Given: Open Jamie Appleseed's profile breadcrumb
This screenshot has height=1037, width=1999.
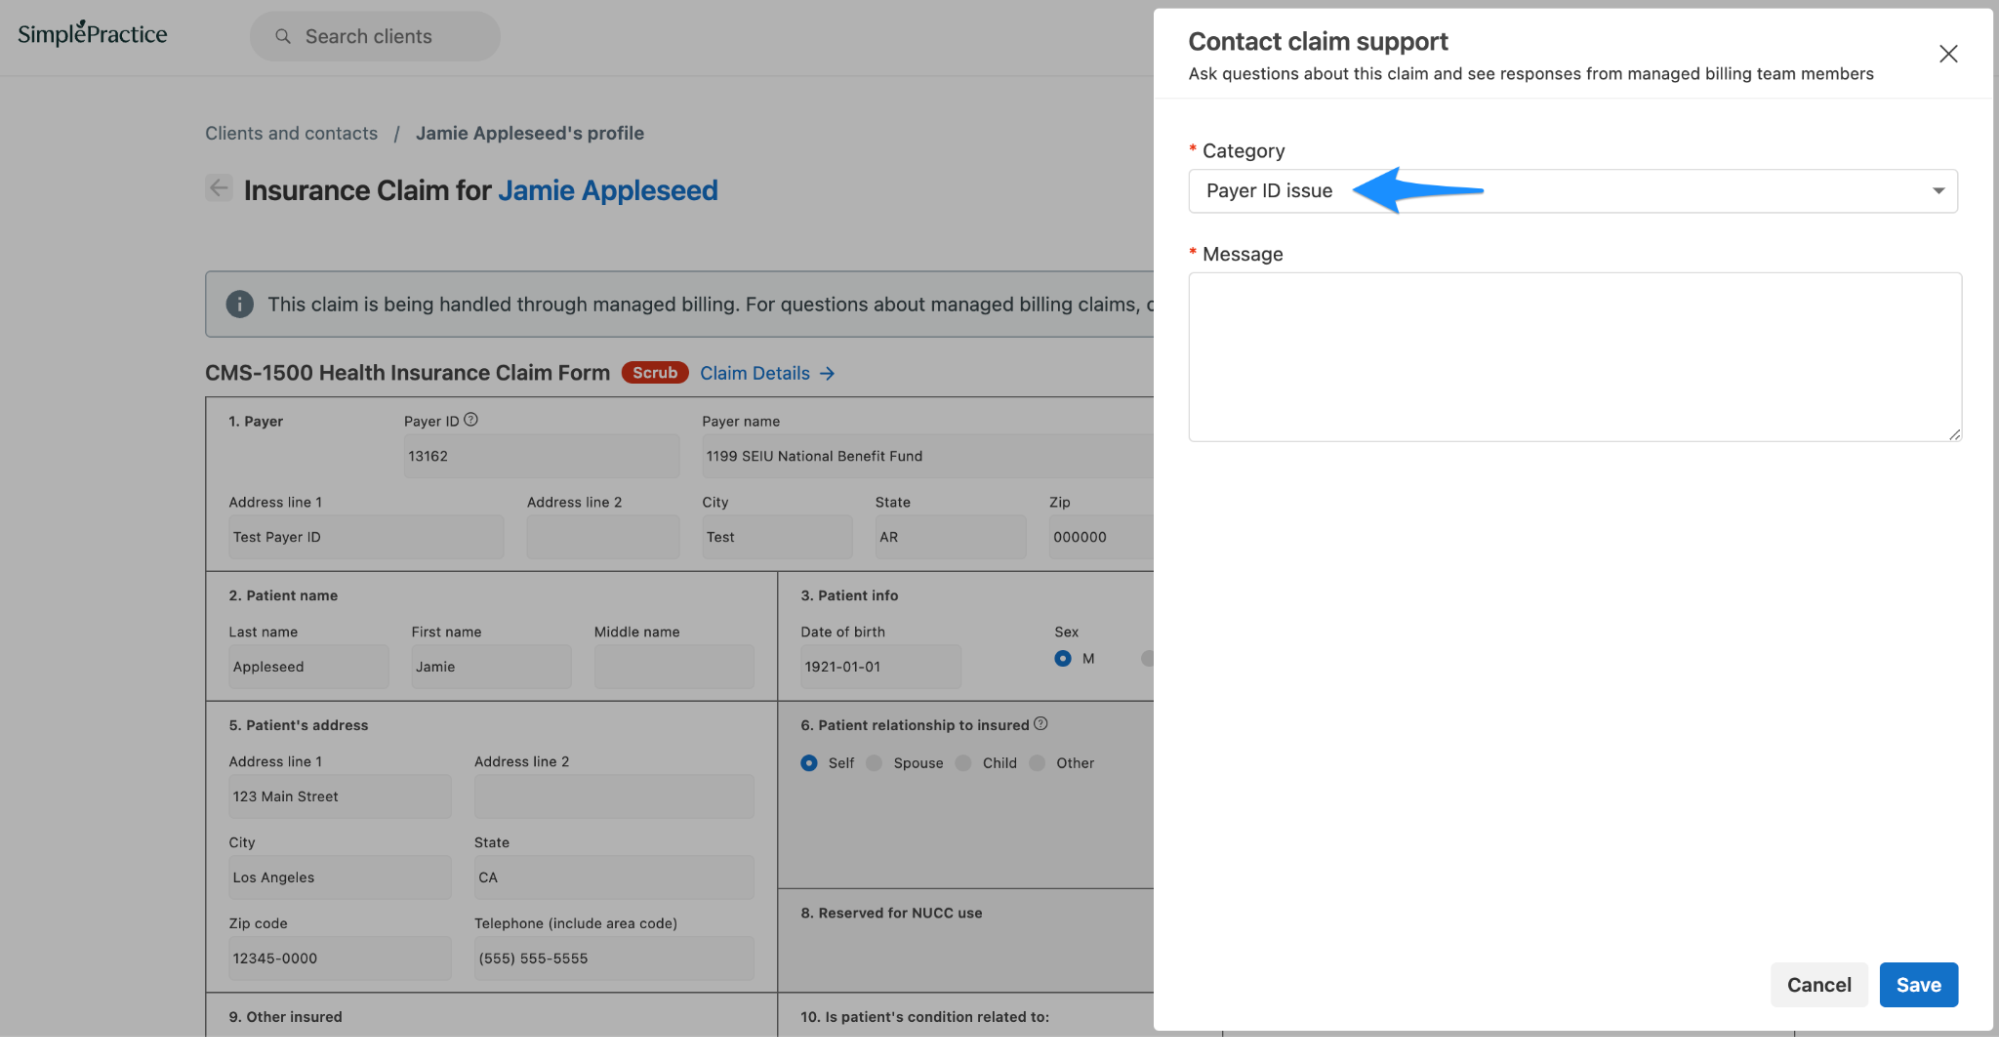Looking at the screenshot, I should click(530, 132).
